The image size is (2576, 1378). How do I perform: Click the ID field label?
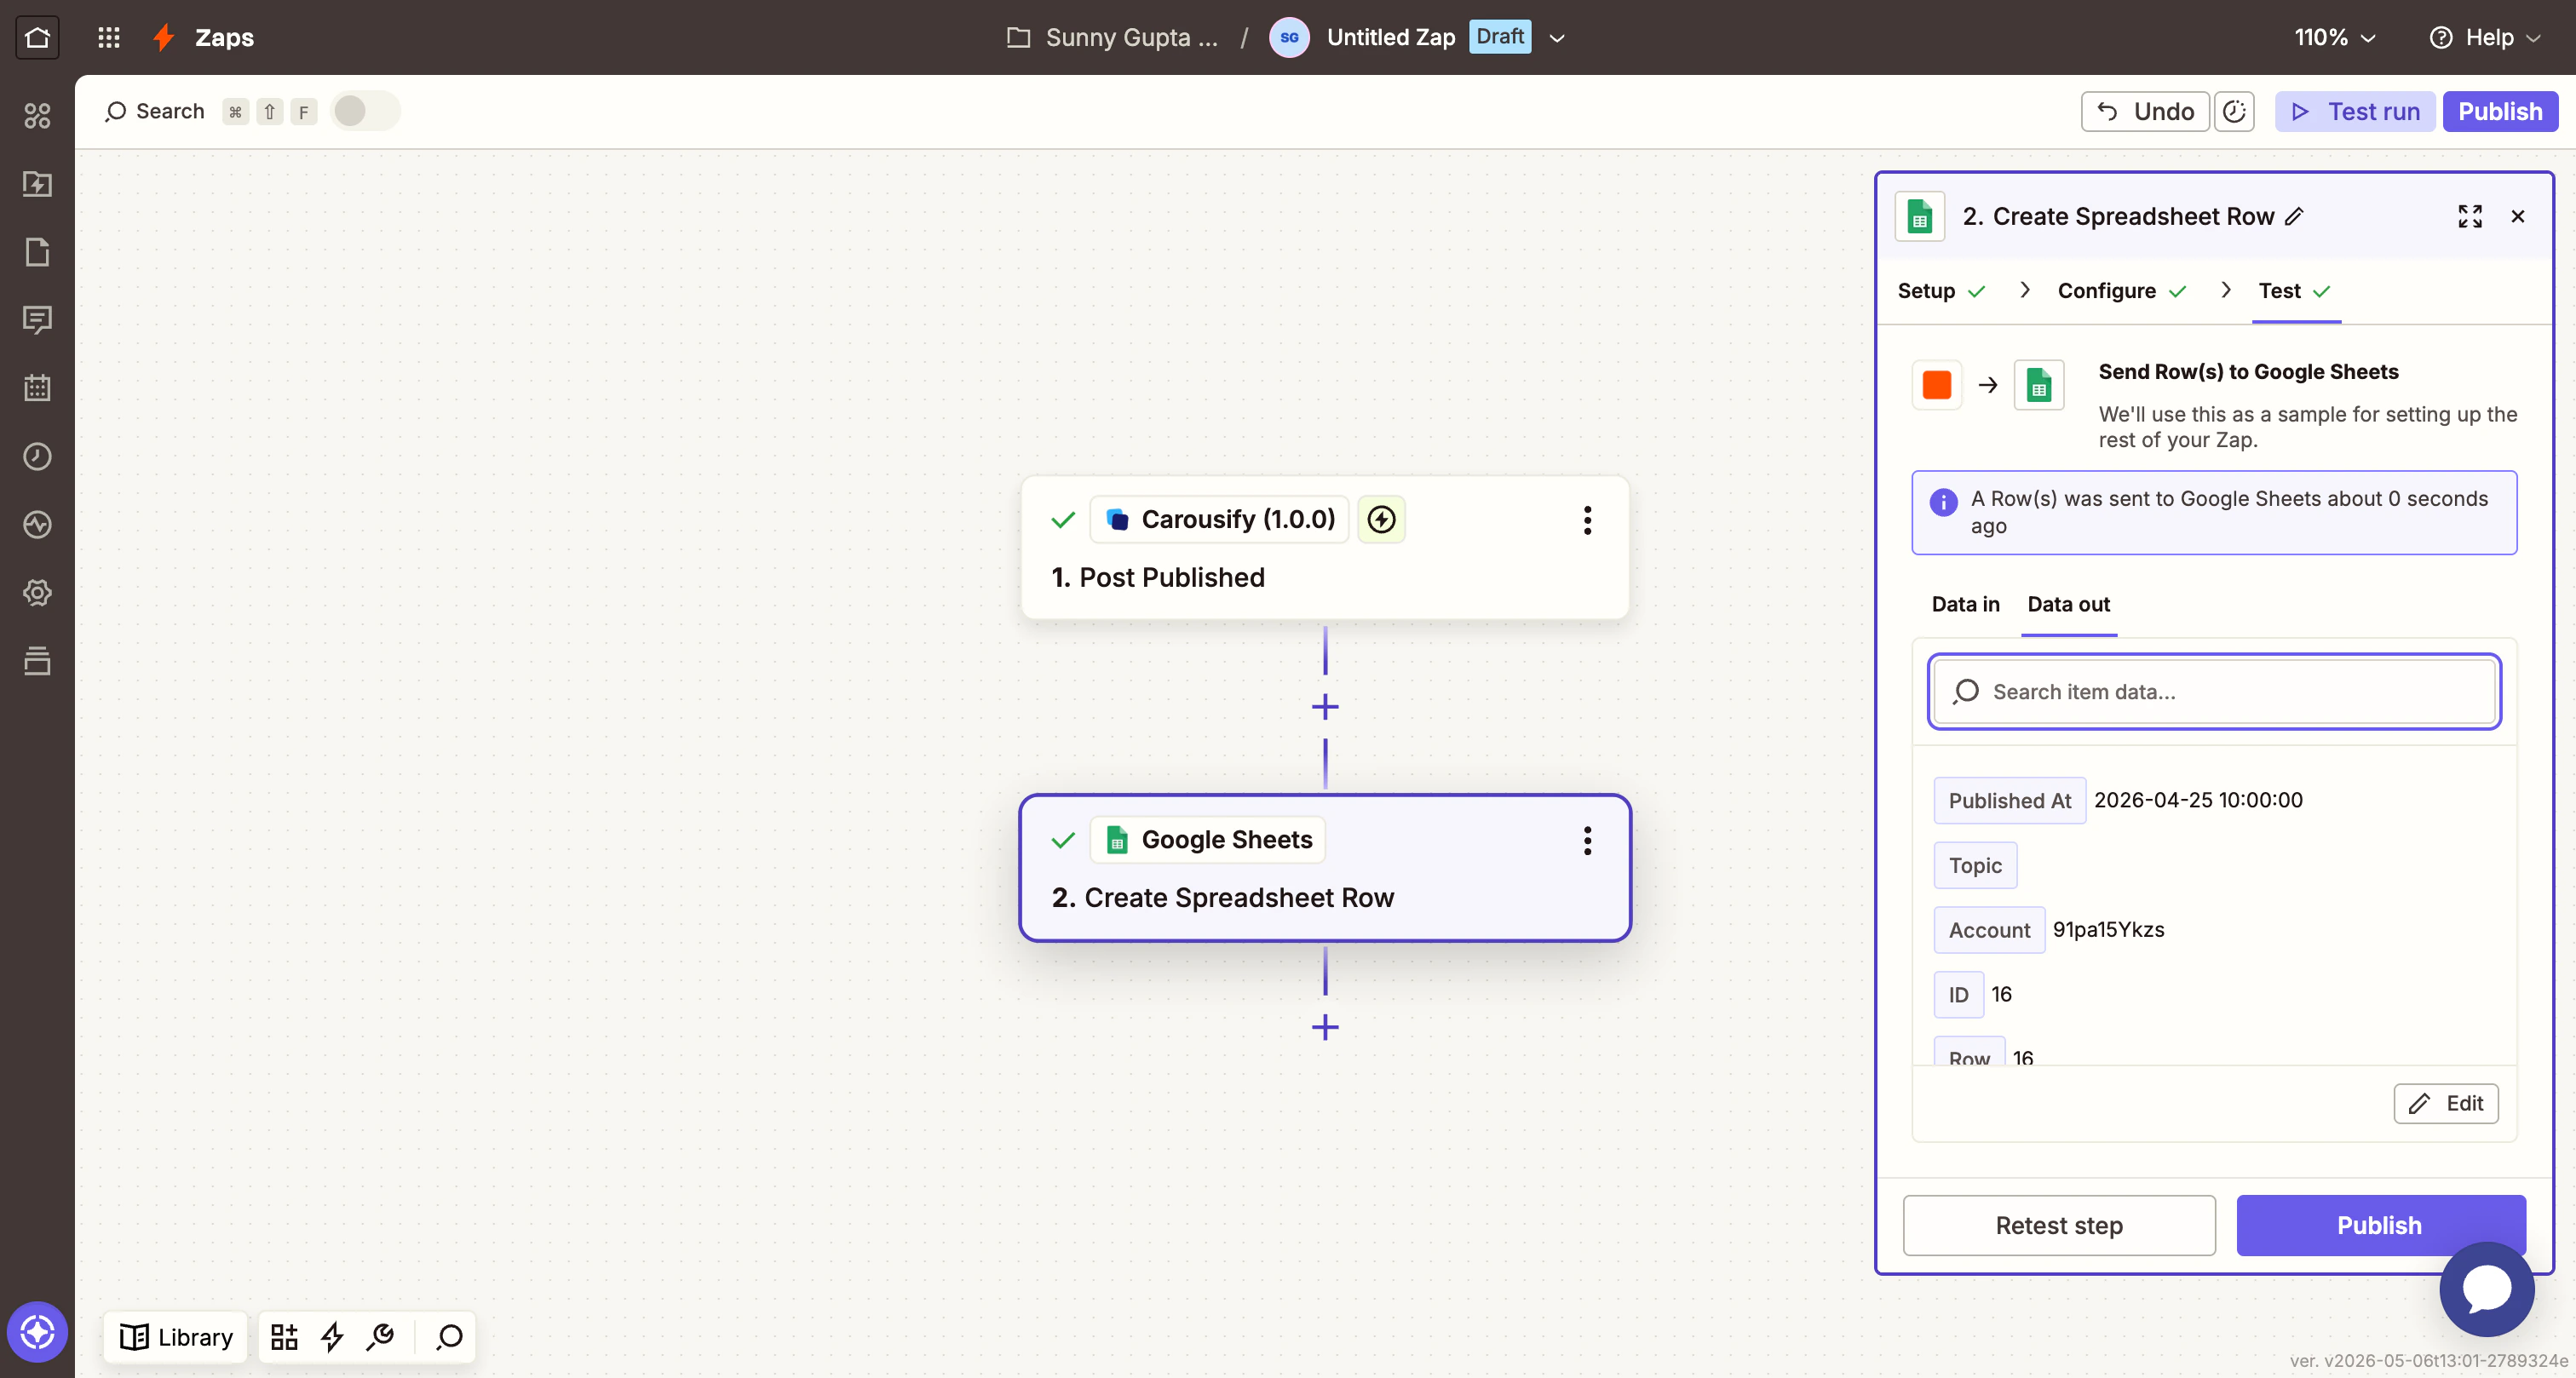coord(1958,994)
